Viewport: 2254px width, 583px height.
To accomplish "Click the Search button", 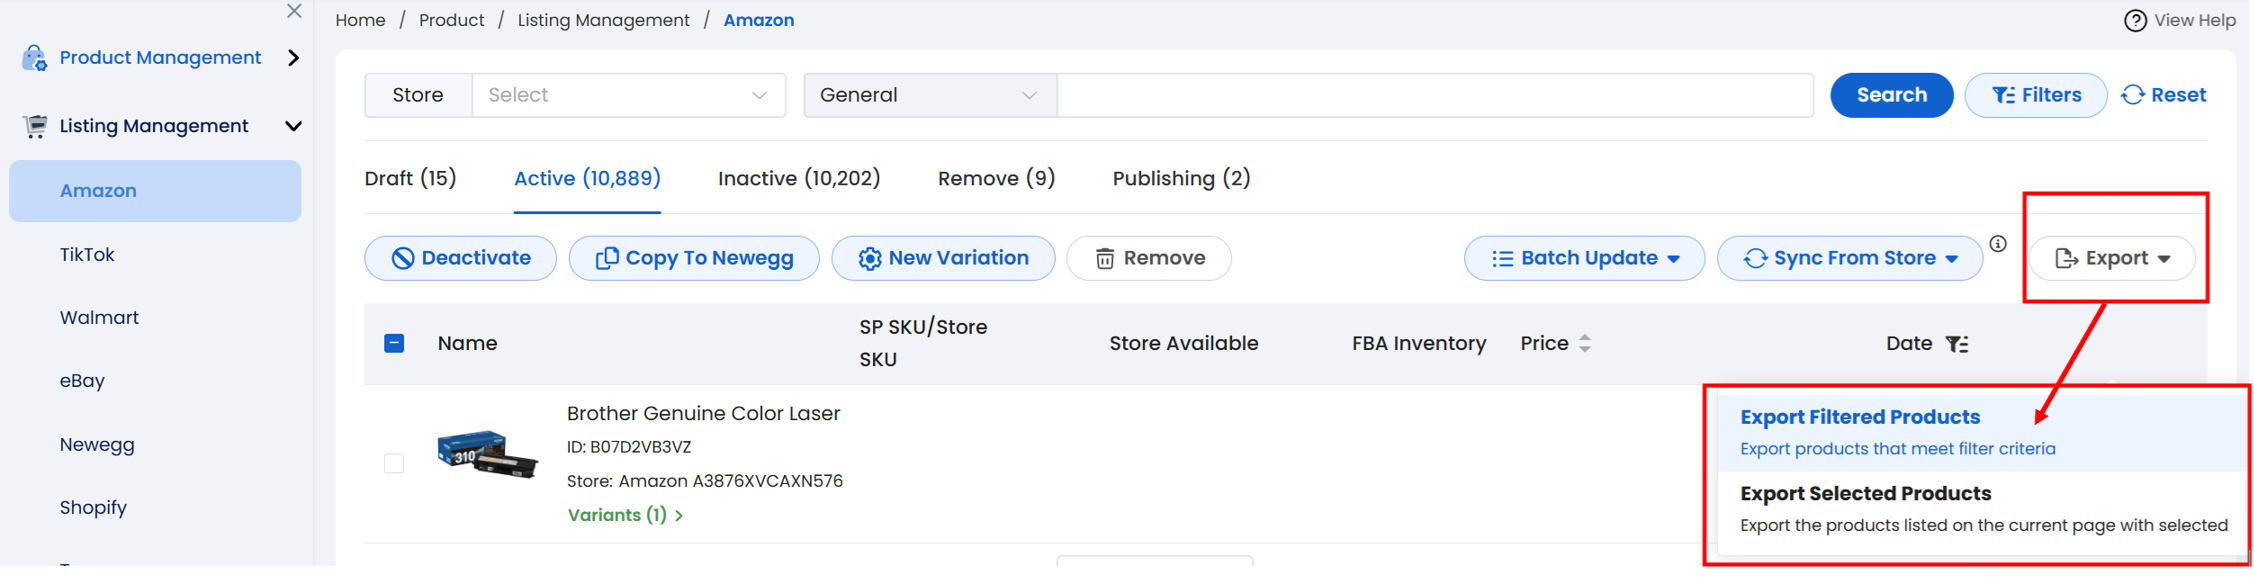I will pyautogui.click(x=1891, y=95).
